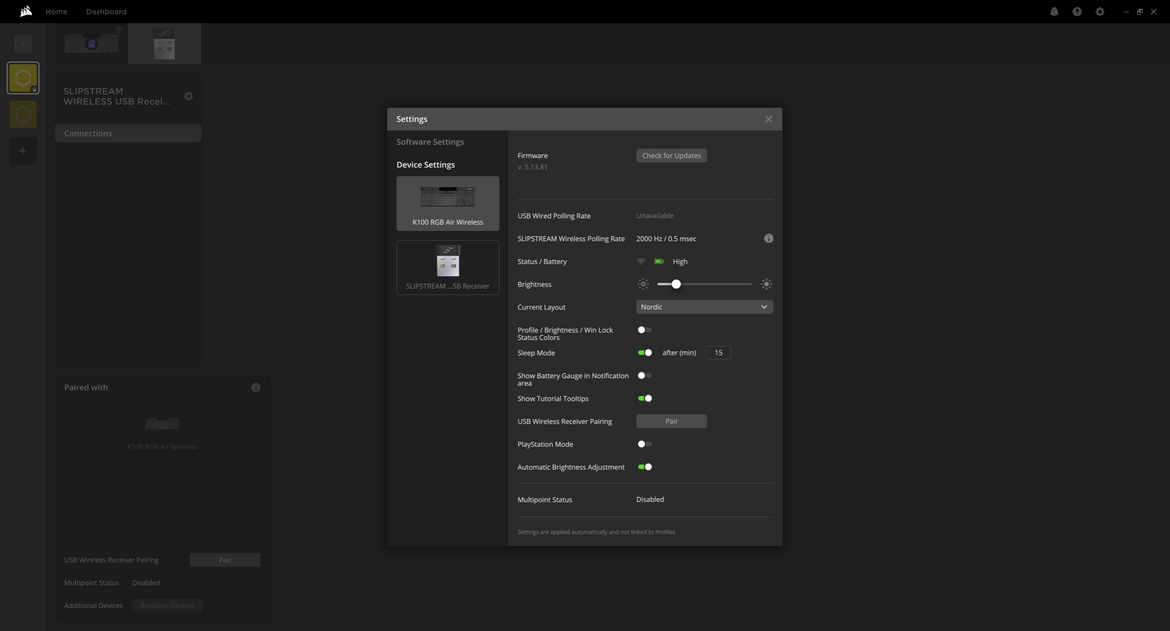
Task: Click info icon next to wireless polling rate
Action: point(769,239)
